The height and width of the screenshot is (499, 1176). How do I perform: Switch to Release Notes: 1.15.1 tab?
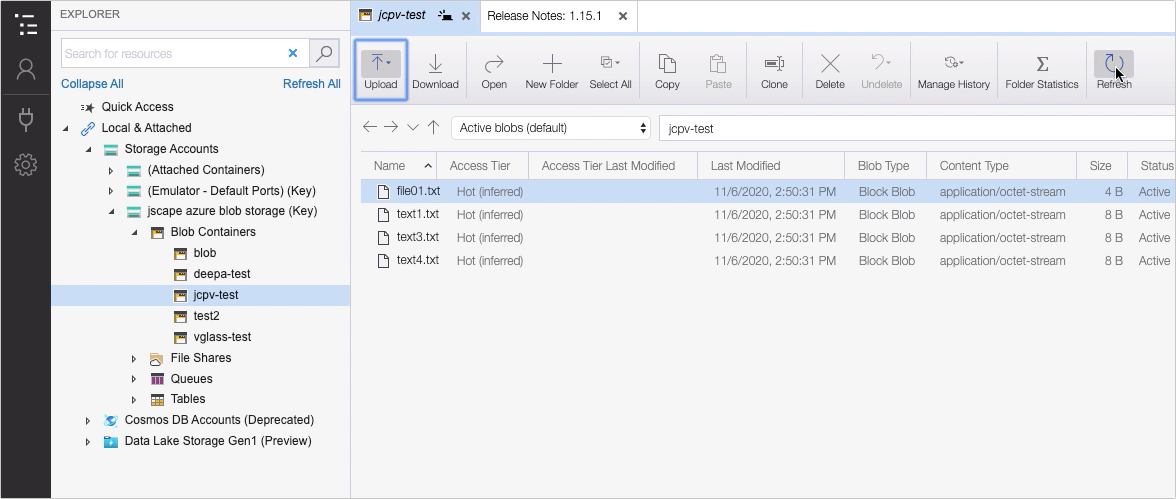coord(544,16)
